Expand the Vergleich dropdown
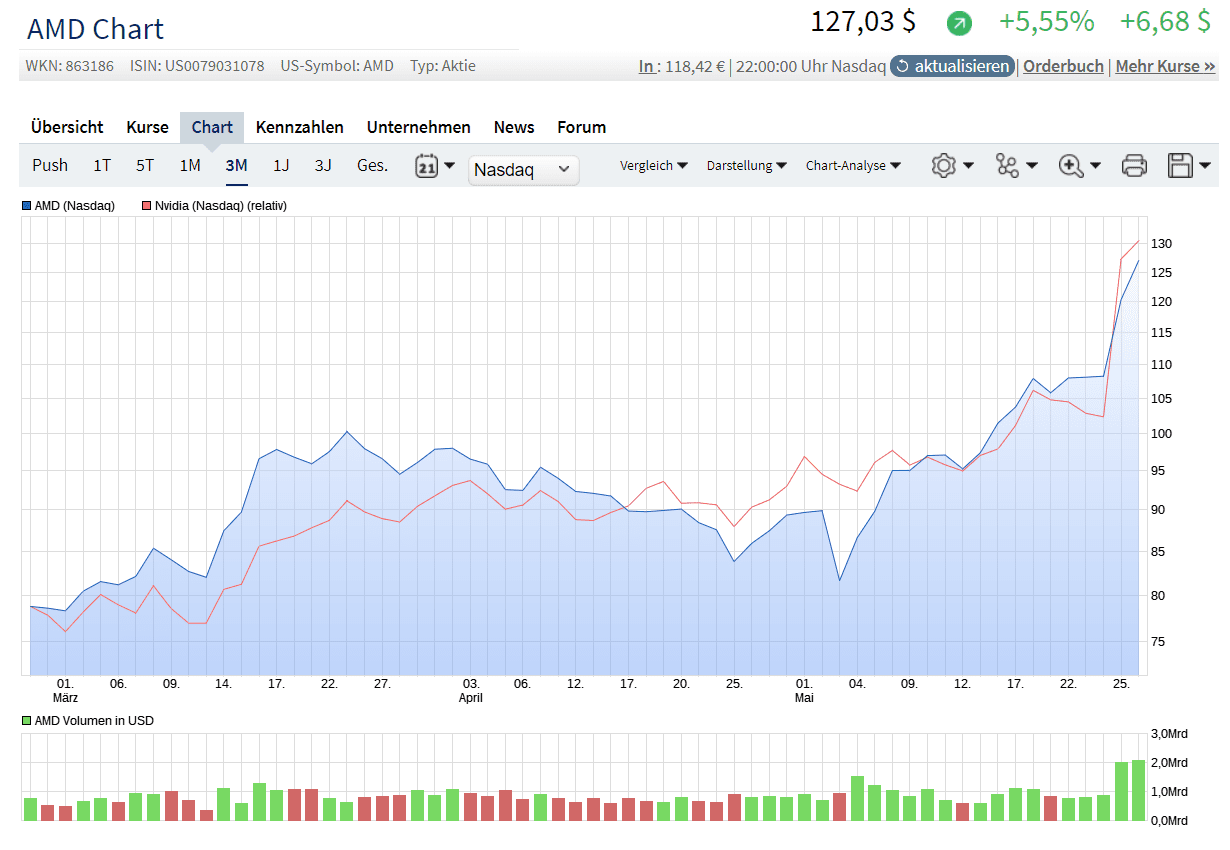Image resolution: width=1230 pixels, height=850 pixels. pyautogui.click(x=654, y=166)
